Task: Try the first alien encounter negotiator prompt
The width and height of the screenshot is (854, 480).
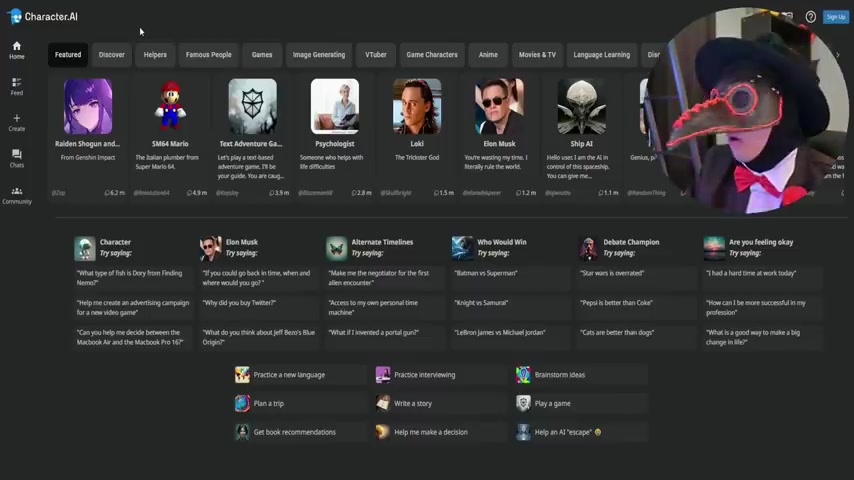Action: [x=385, y=278]
